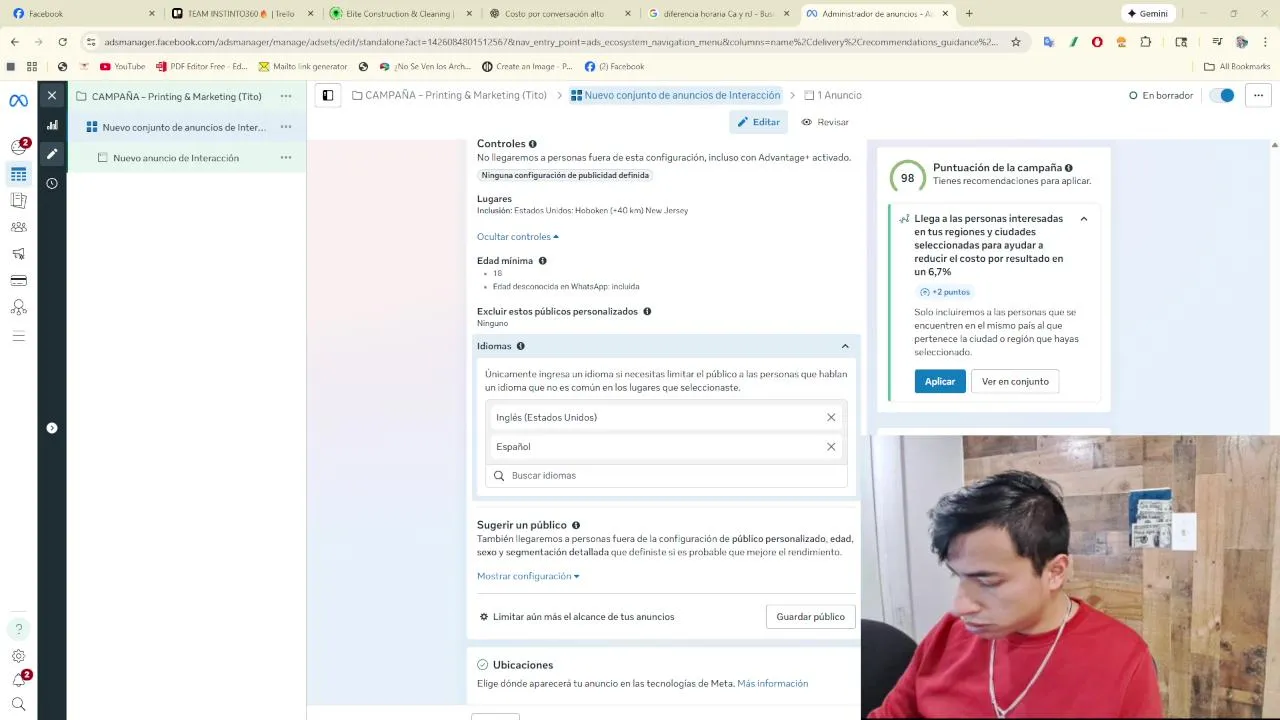Open the history clock icon

52,183
